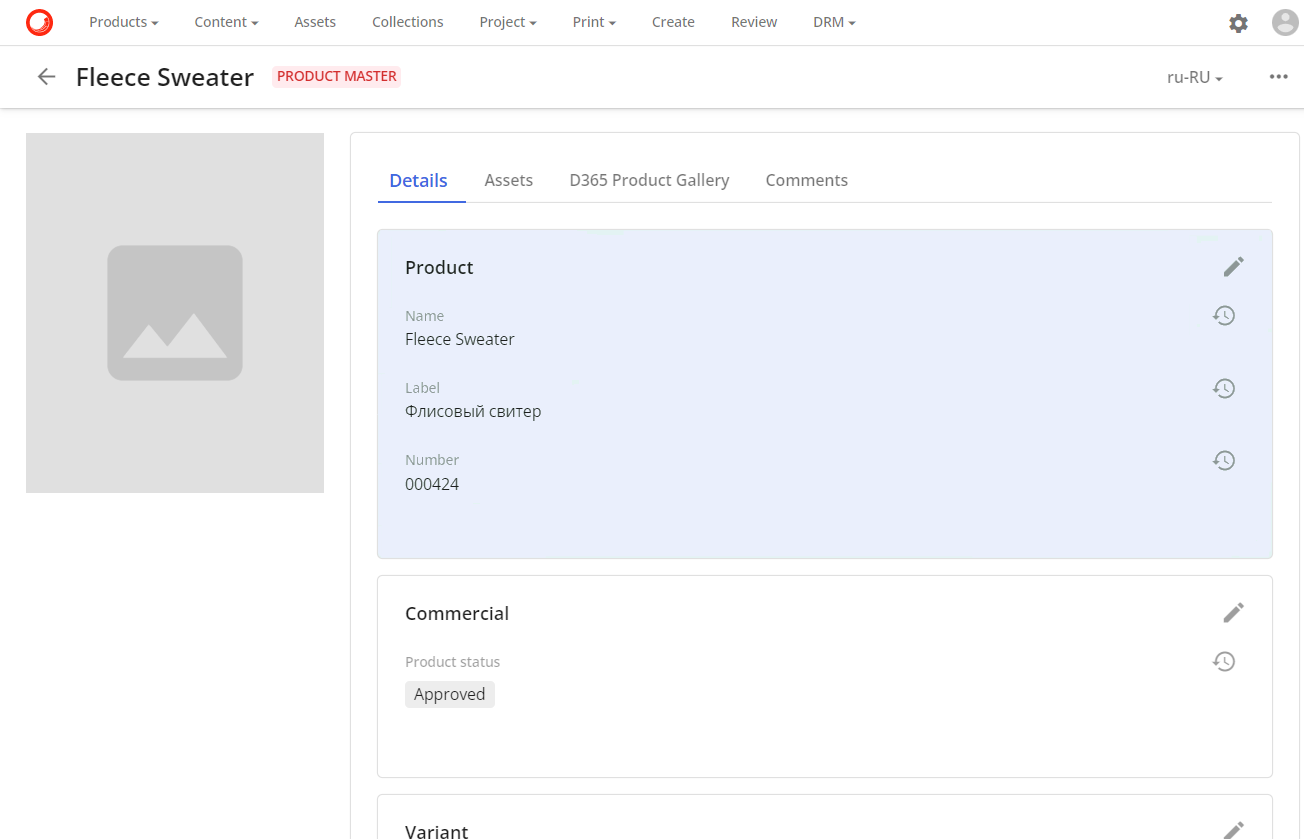Open Review in the top navigation
Screen dimensions: 1304x839
[x=754, y=22]
